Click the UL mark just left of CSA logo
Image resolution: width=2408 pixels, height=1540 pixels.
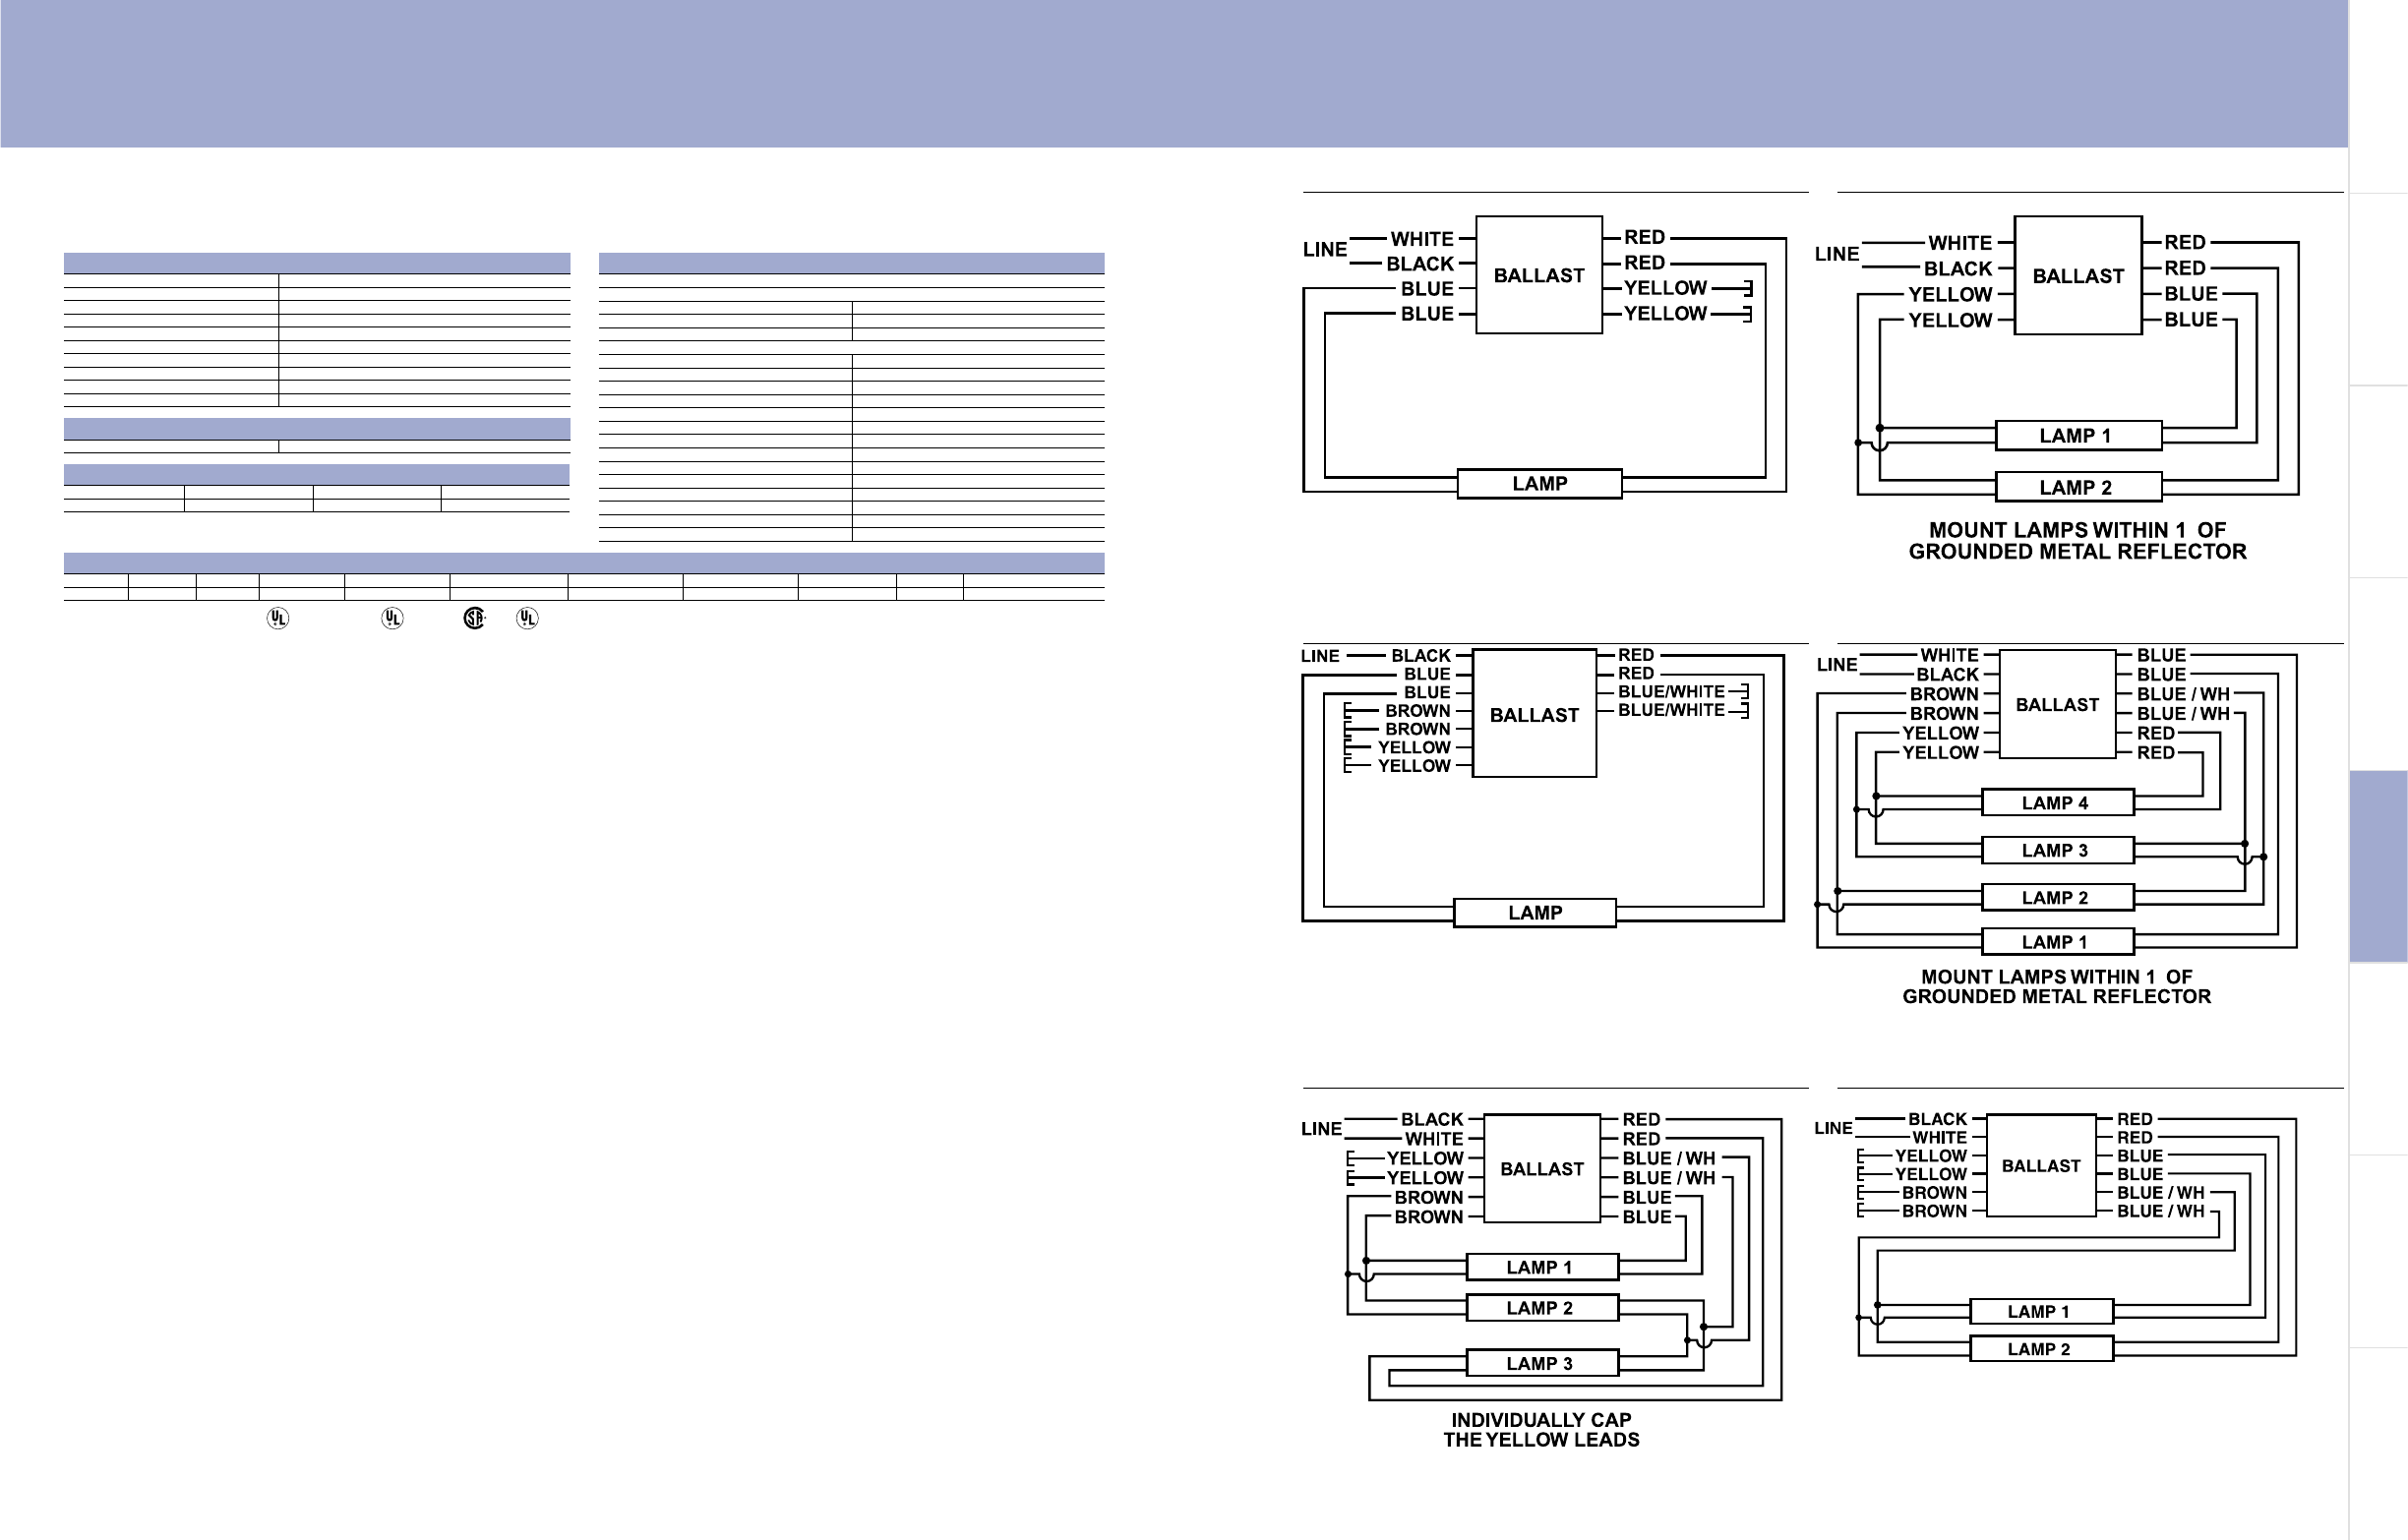point(392,619)
